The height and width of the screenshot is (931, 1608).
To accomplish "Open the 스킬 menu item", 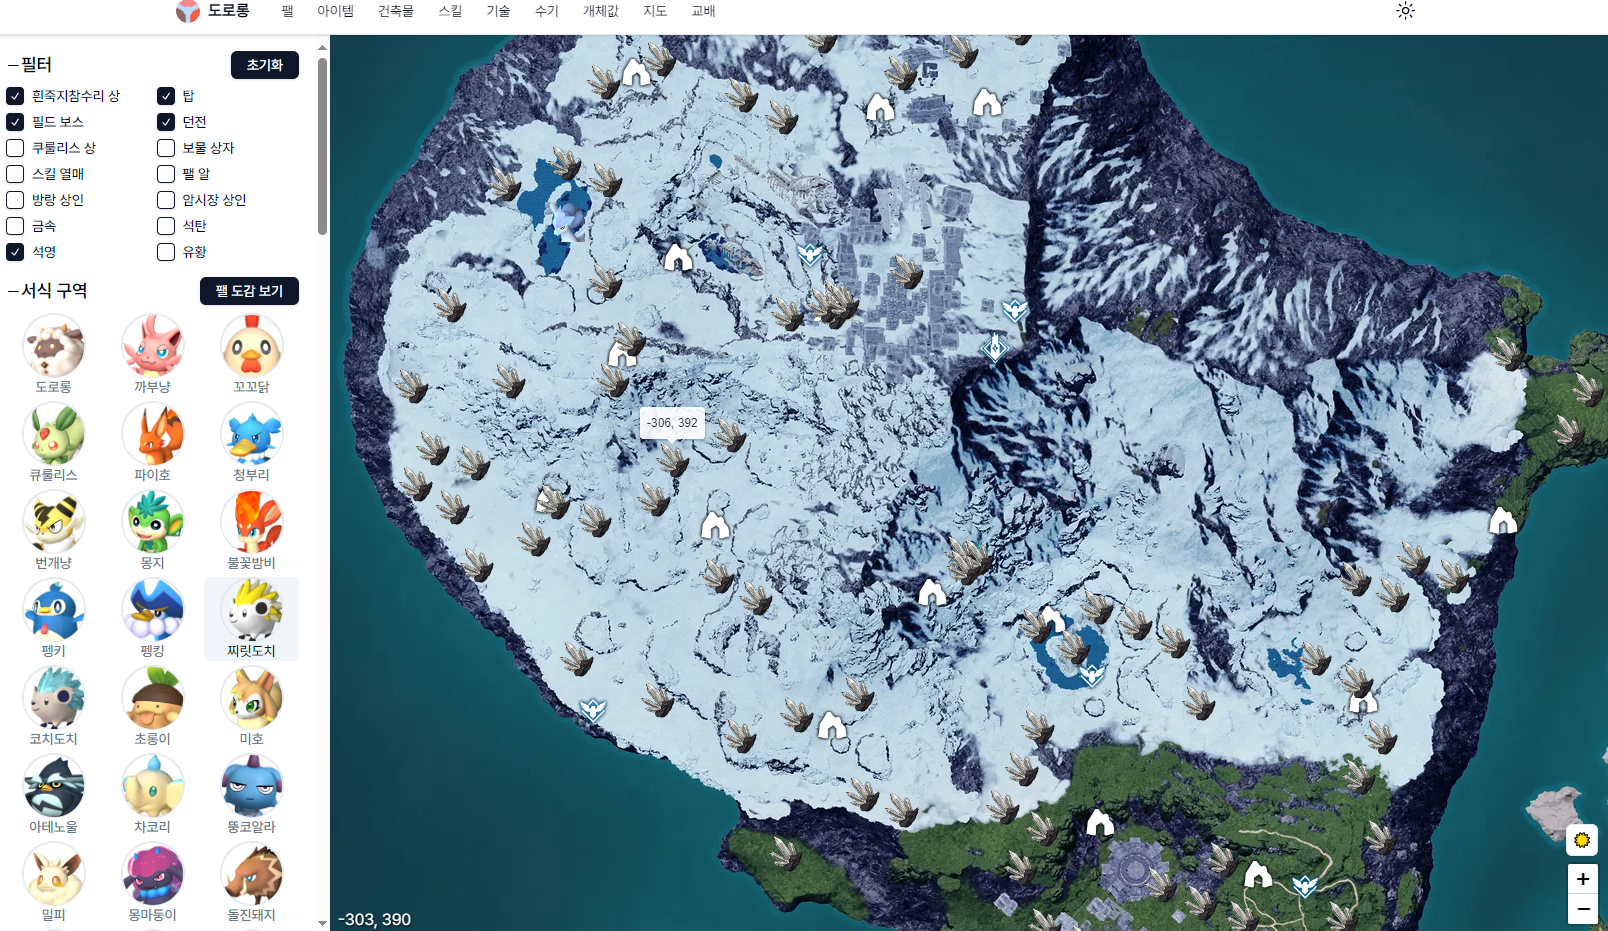I will pyautogui.click(x=450, y=11).
